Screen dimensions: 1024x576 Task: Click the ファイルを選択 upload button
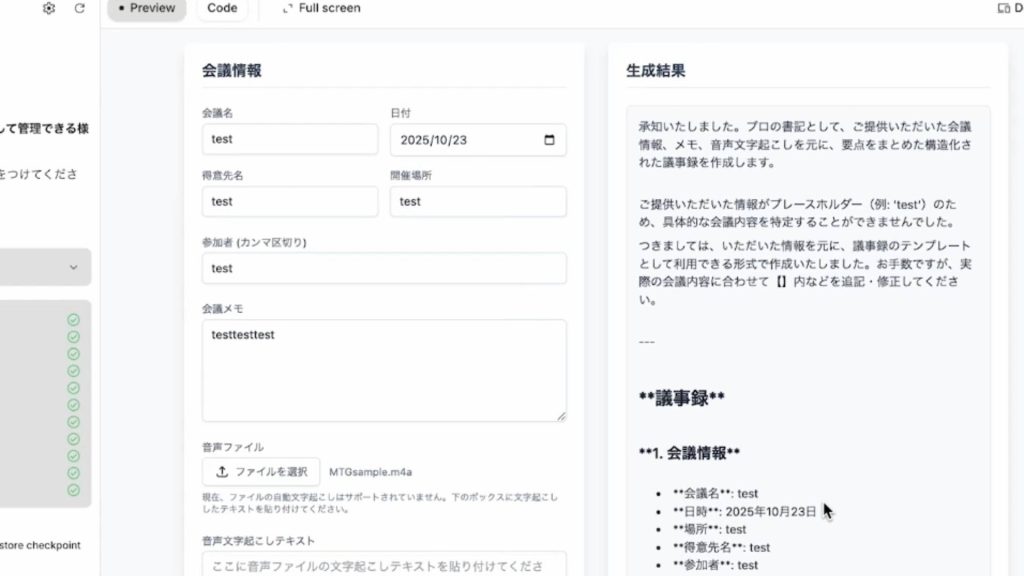(261, 472)
